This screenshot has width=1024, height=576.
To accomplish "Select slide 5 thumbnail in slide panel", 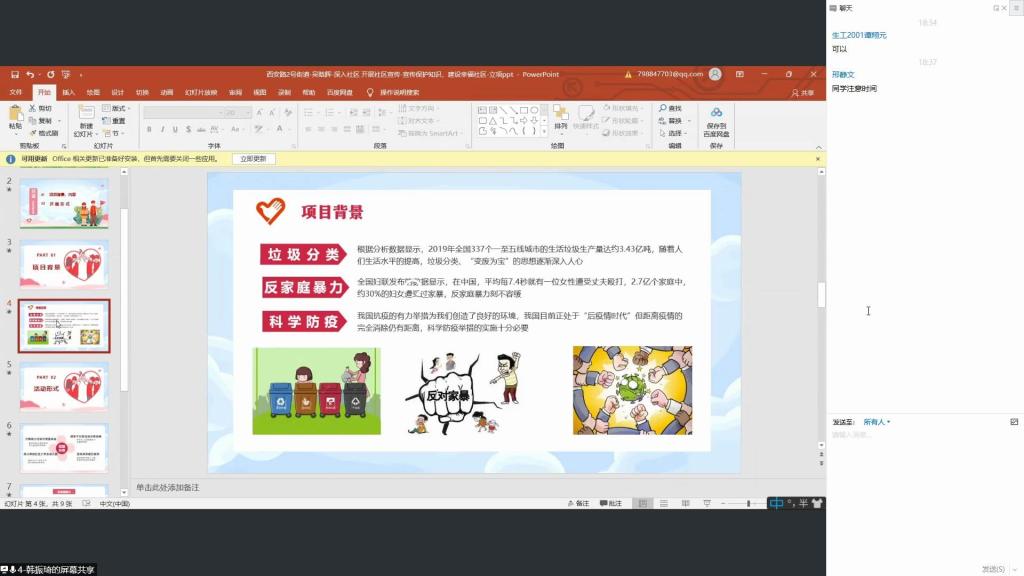I will [64, 386].
